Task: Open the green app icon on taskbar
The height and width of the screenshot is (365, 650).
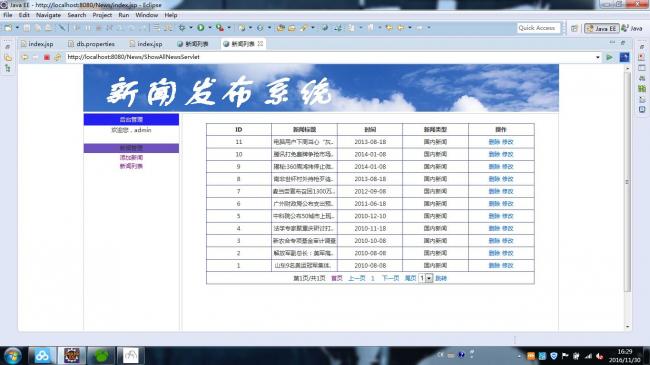Action: [x=102, y=356]
